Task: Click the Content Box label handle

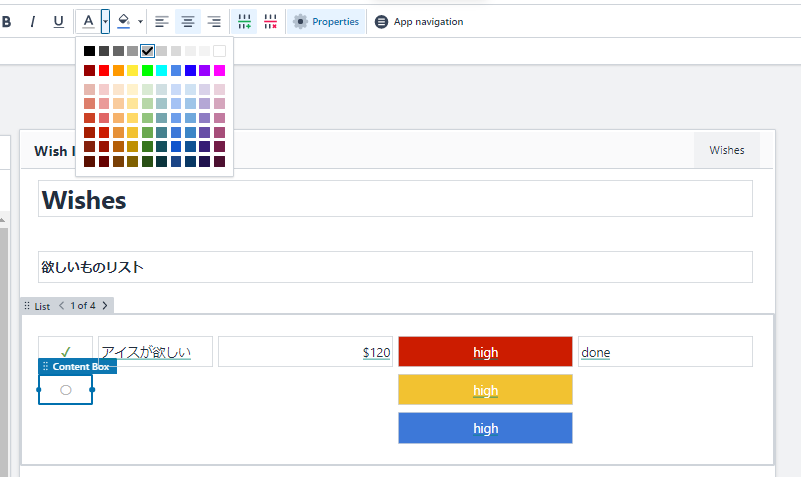Action: (x=77, y=366)
